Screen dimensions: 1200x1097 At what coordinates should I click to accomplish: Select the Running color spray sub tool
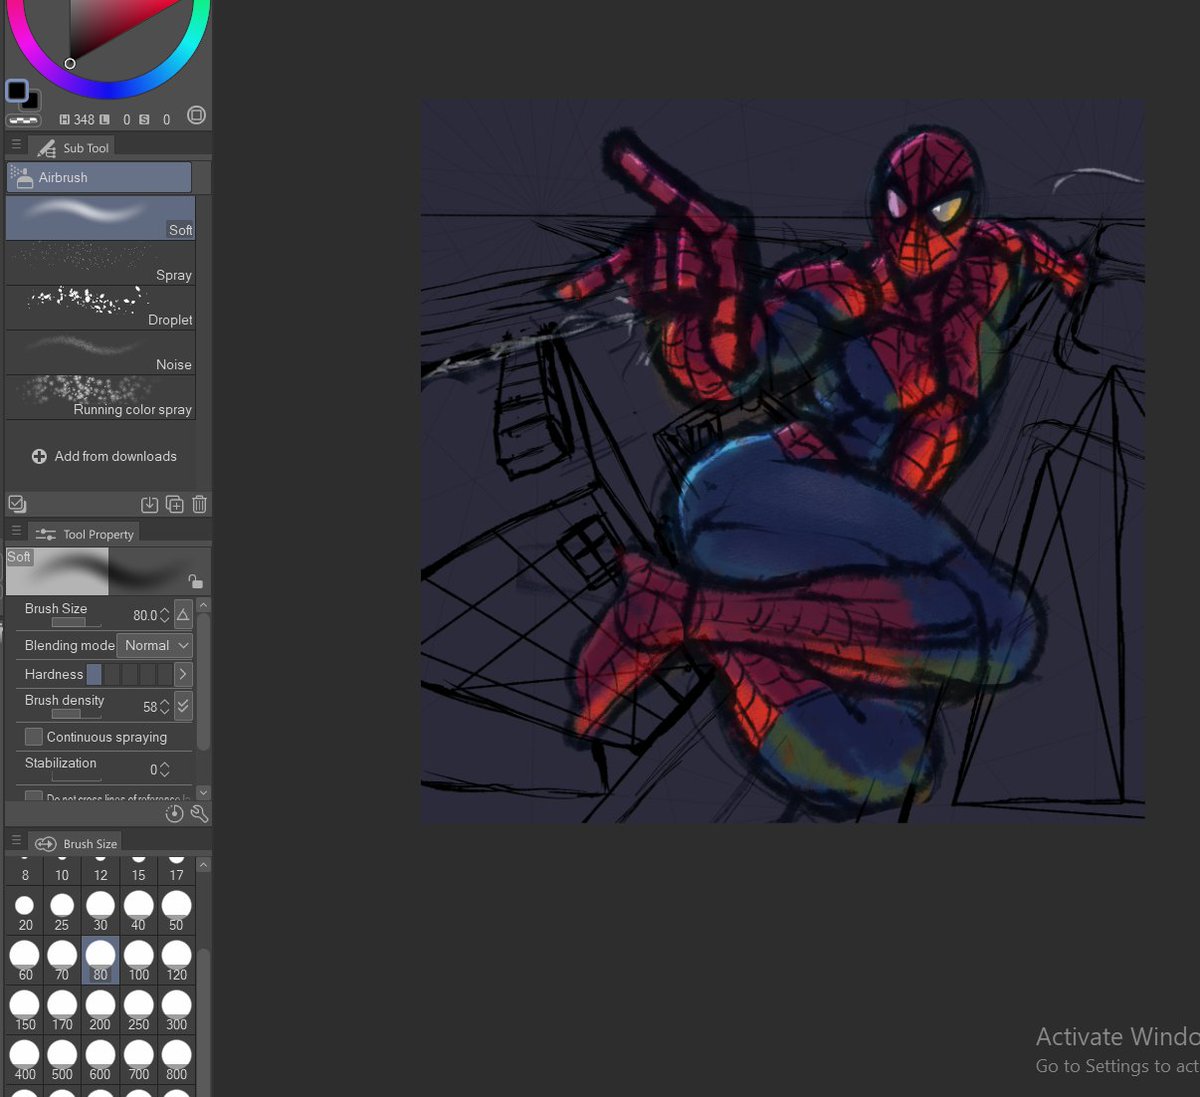click(x=100, y=398)
